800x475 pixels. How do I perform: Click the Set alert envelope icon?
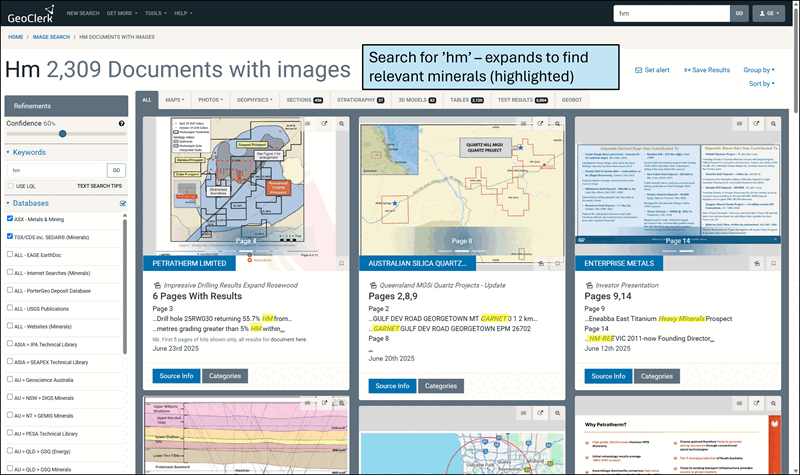(x=638, y=70)
